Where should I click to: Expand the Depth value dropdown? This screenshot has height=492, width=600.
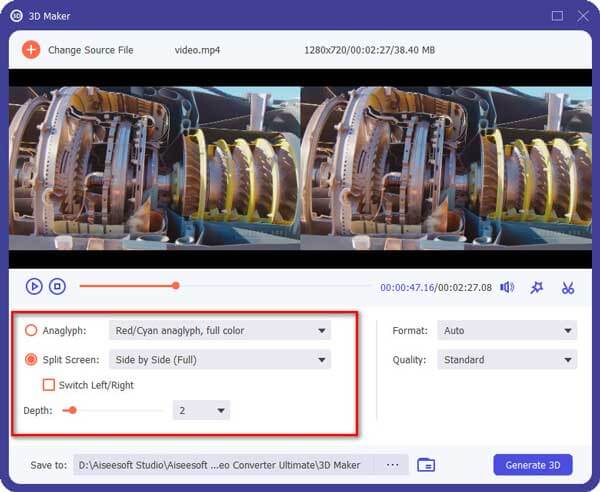click(202, 410)
